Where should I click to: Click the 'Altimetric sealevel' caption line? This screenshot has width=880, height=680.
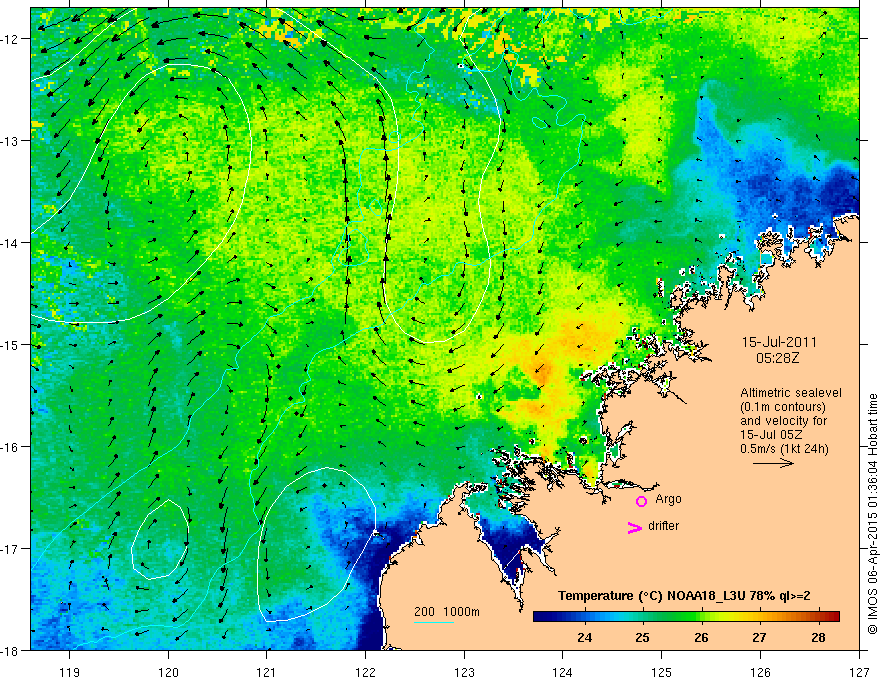point(791,393)
